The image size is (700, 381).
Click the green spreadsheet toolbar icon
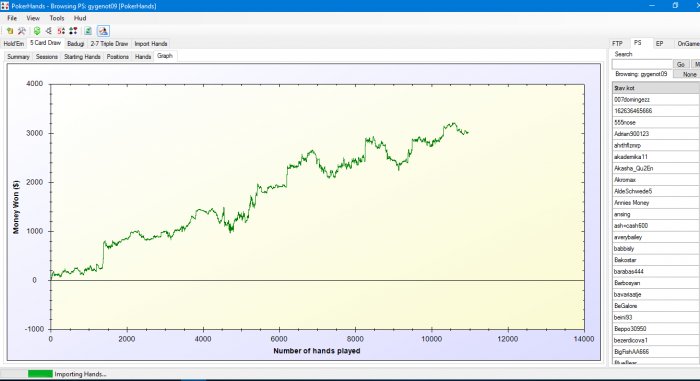88,31
